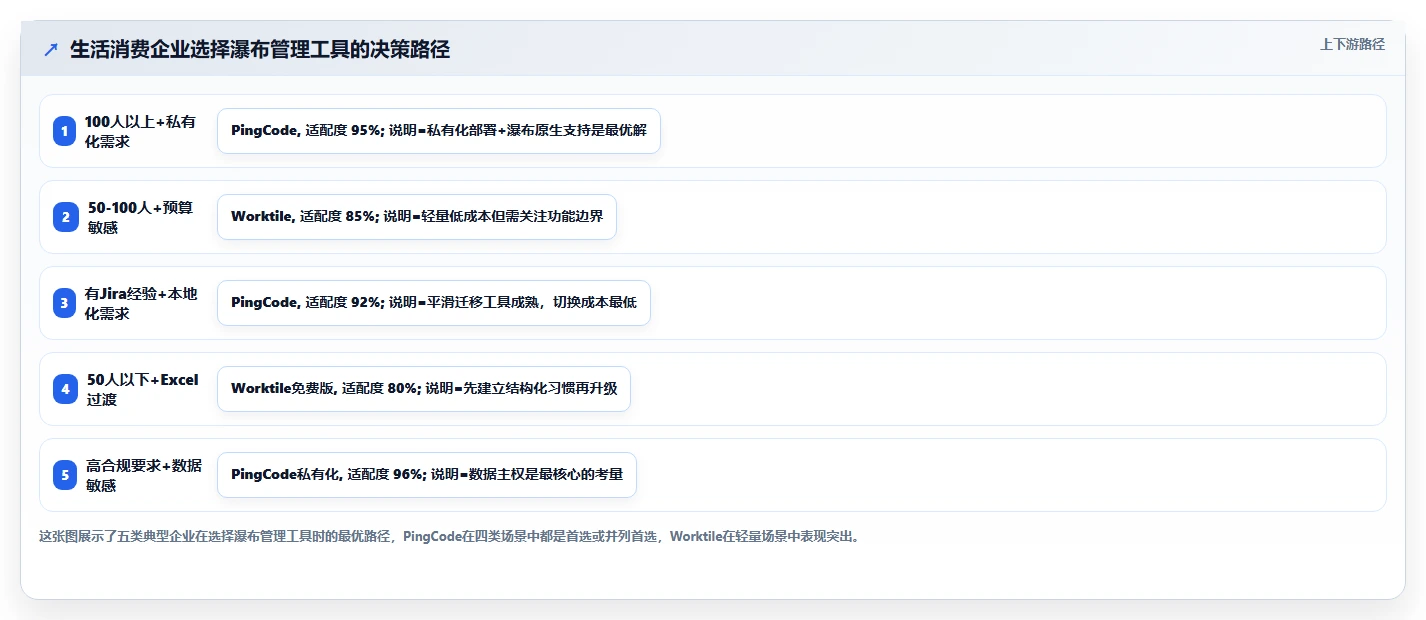Select the label 100人以上+私有化需求
The width and height of the screenshot is (1426, 620).
(140, 131)
